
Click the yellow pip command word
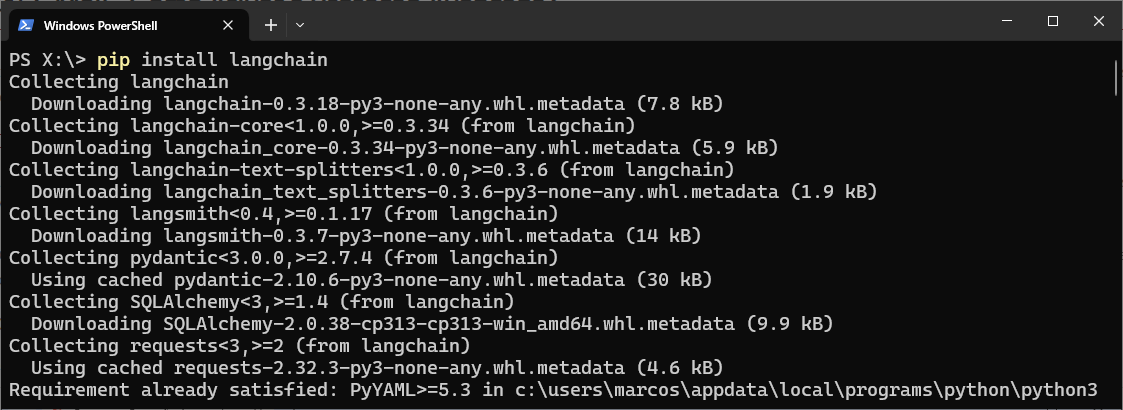point(114,60)
